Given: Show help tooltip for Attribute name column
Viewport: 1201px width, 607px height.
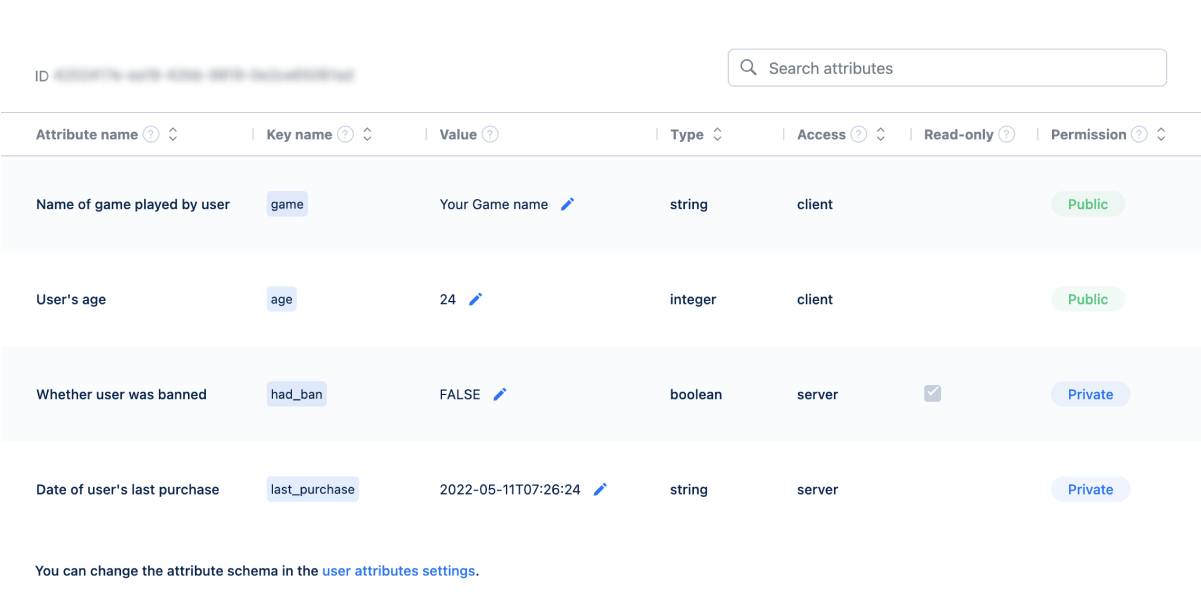Looking at the screenshot, I should [x=151, y=135].
